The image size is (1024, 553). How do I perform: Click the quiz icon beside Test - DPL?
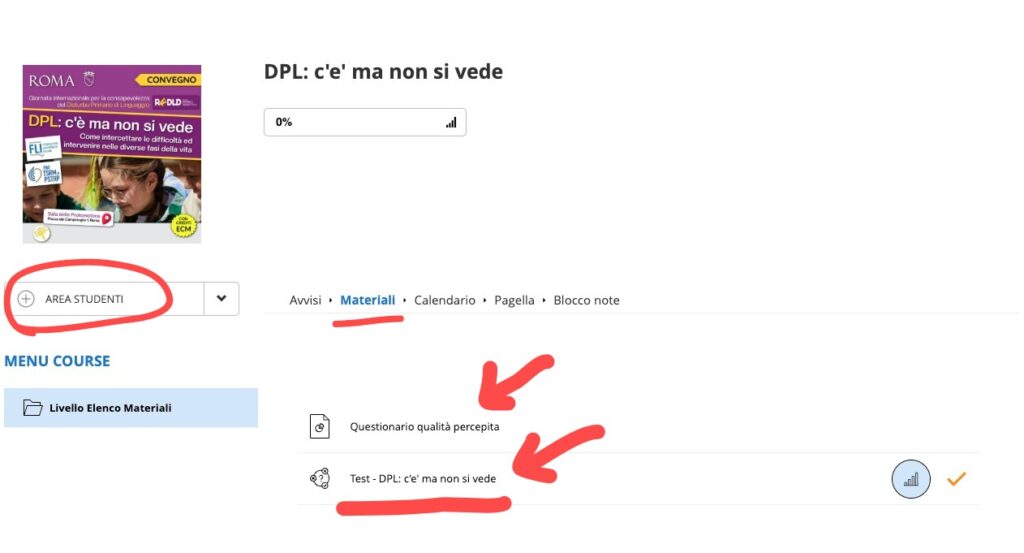(x=319, y=479)
